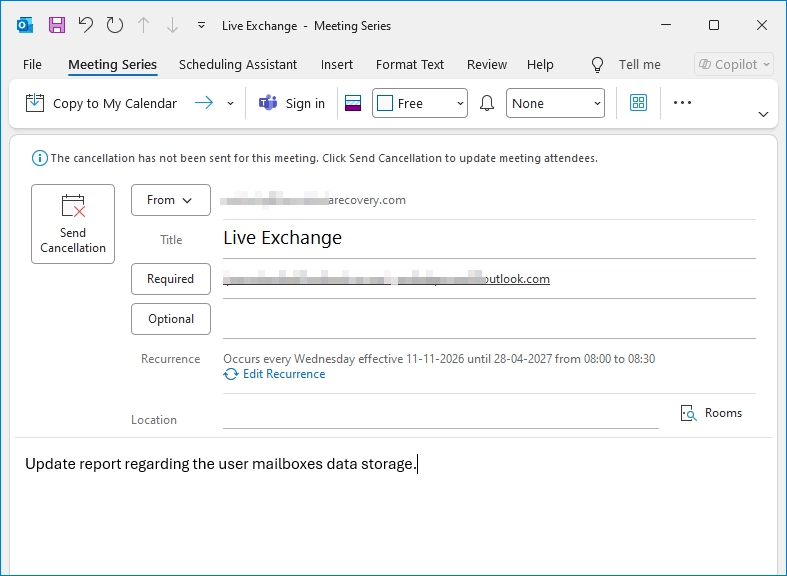The width and height of the screenshot is (787, 576).
Task: Click the Edit Recurrence circular arrows icon
Action: [x=231, y=374]
